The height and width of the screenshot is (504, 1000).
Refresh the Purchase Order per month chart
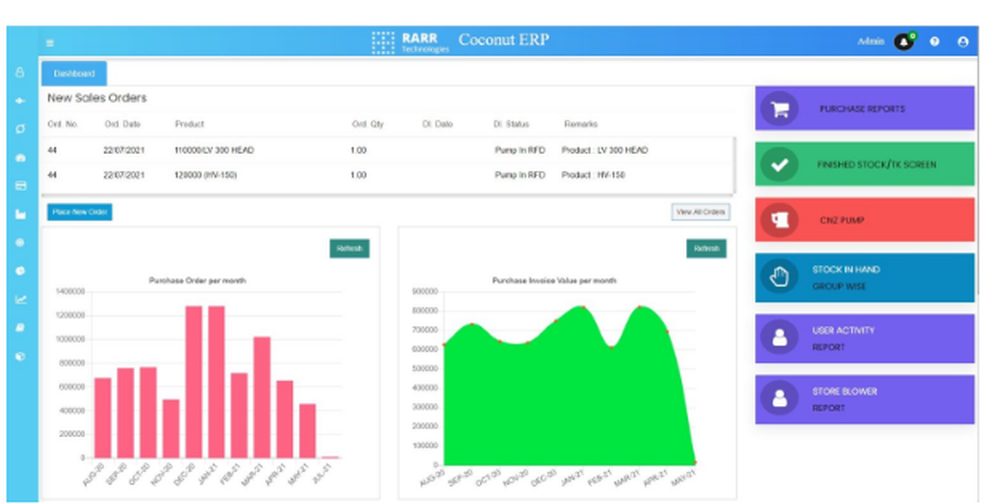click(x=349, y=249)
